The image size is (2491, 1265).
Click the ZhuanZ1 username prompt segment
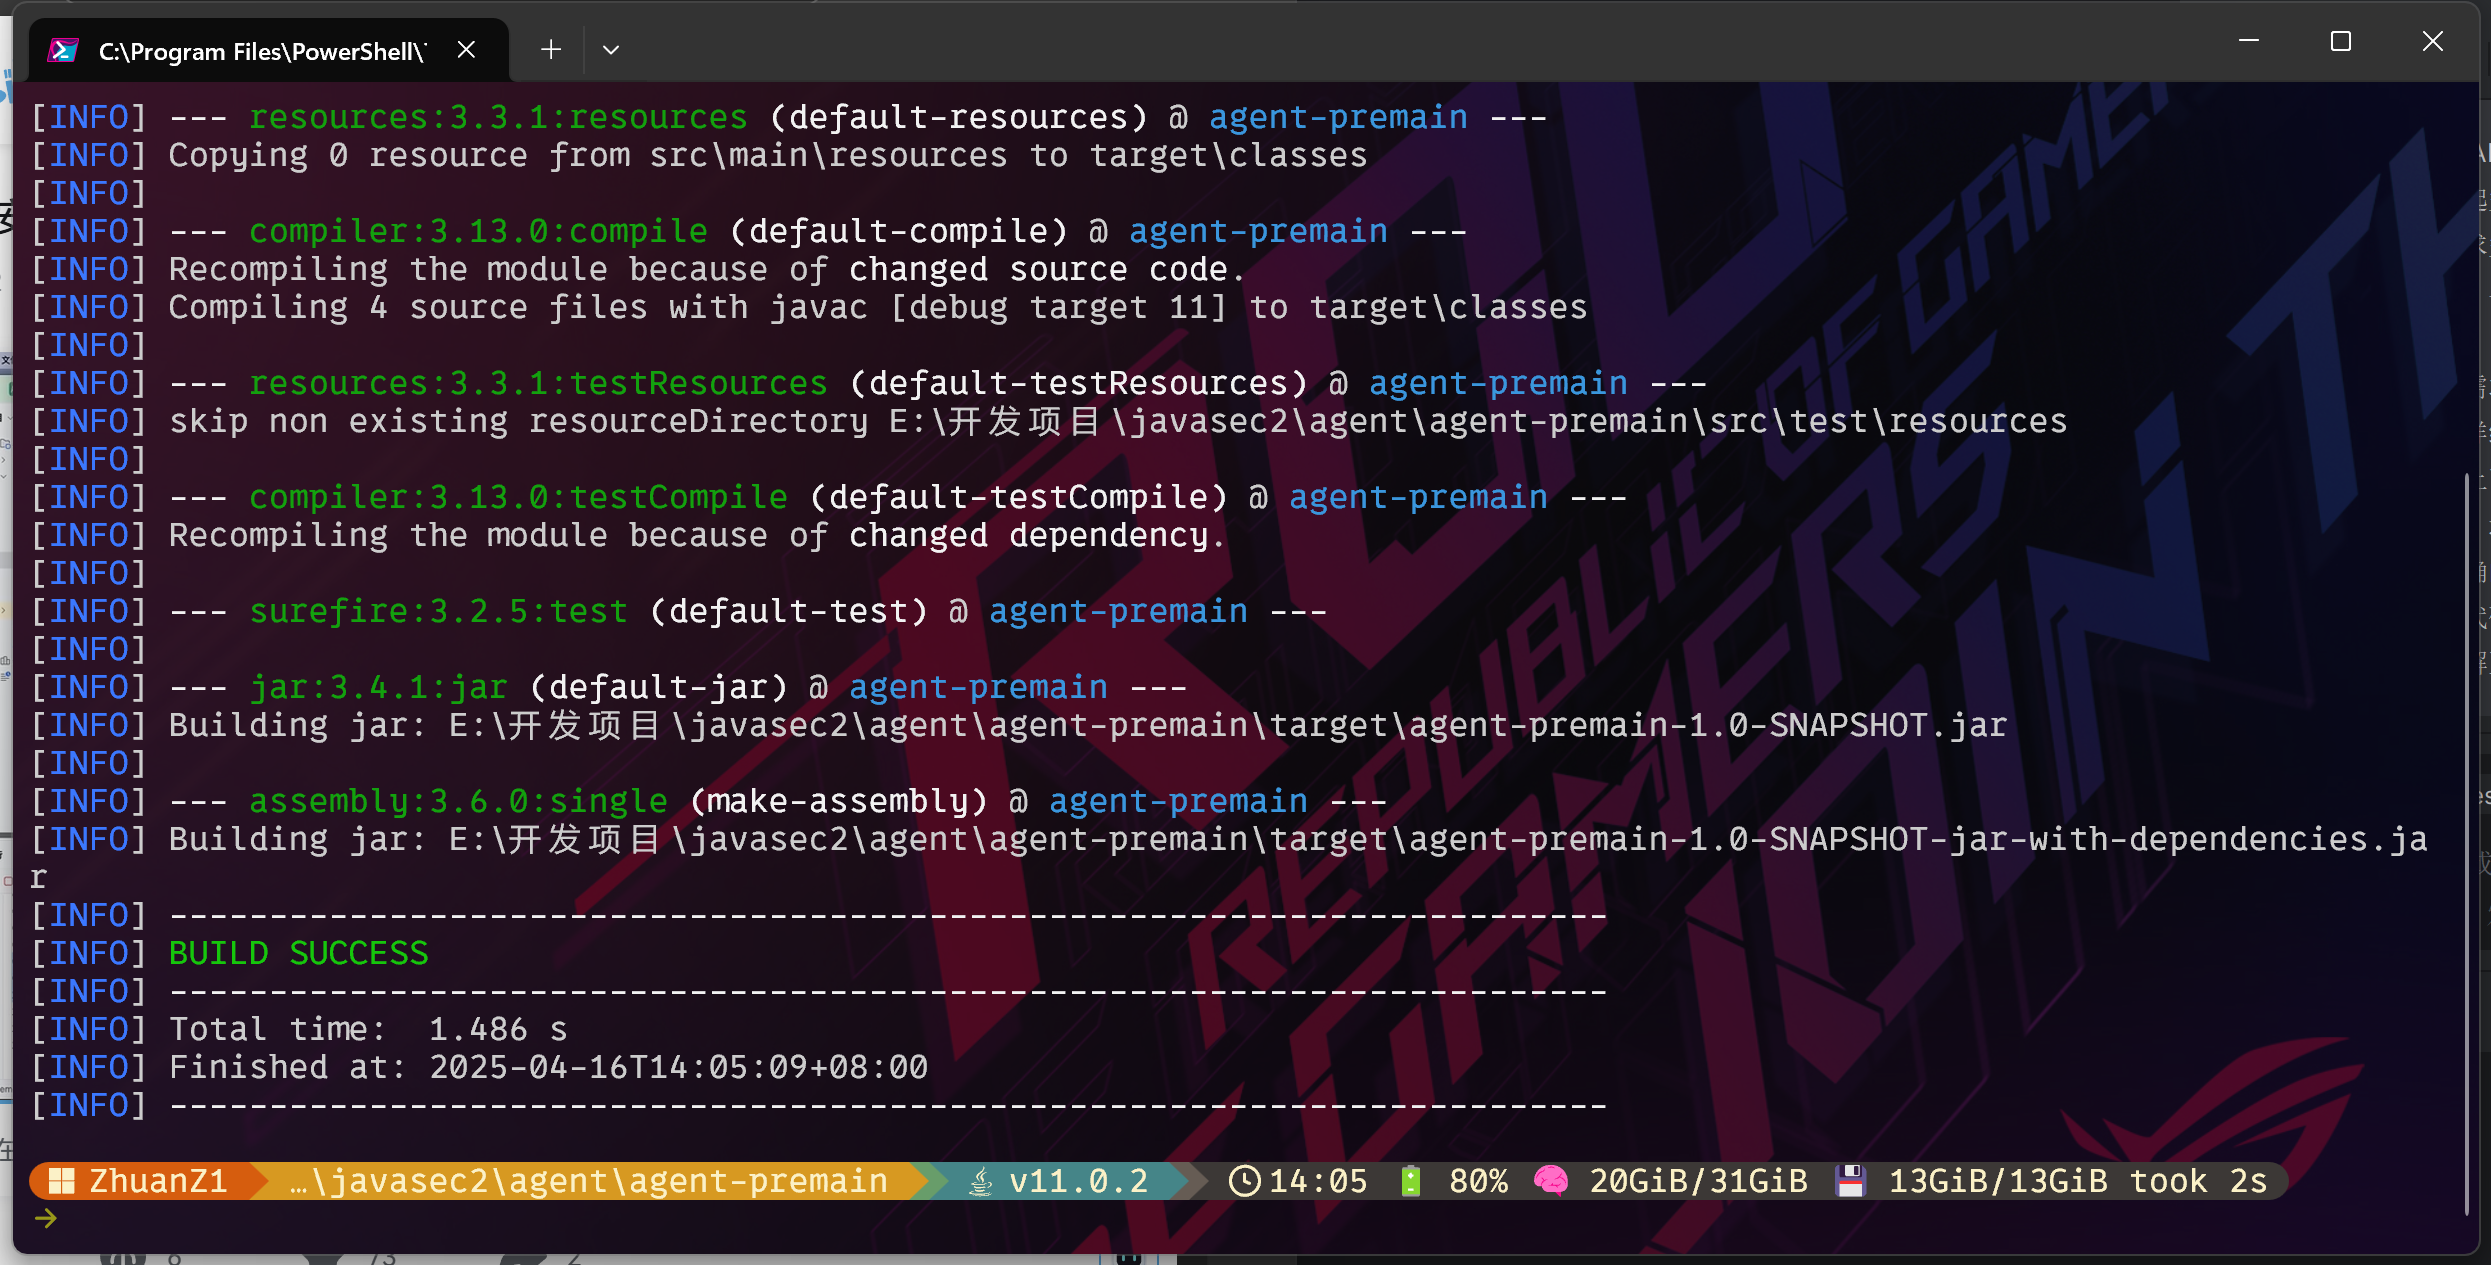pos(158,1181)
